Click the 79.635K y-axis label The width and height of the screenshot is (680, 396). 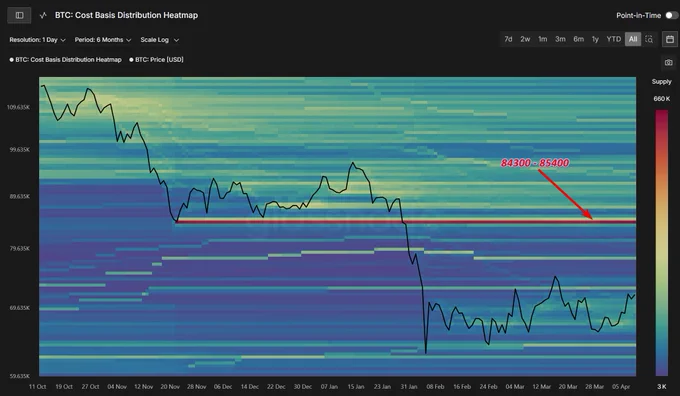pos(20,249)
